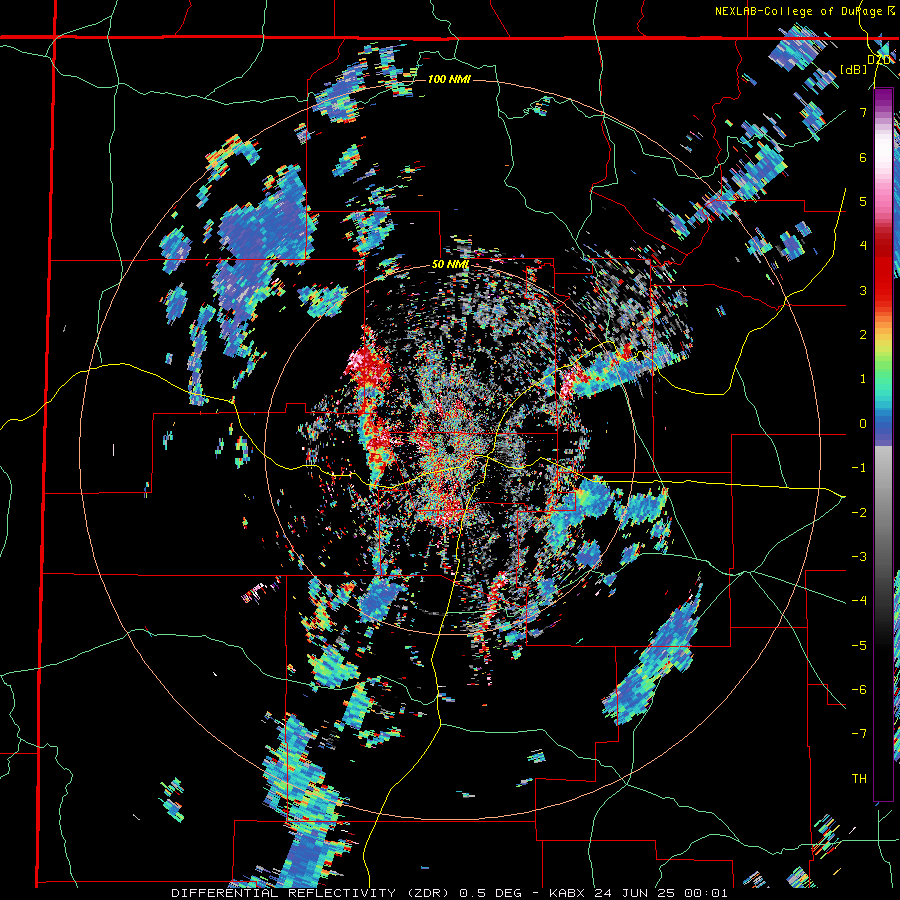The width and height of the screenshot is (900, 900).
Task: Click the 2 value on the dB scale
Action: pos(863,335)
